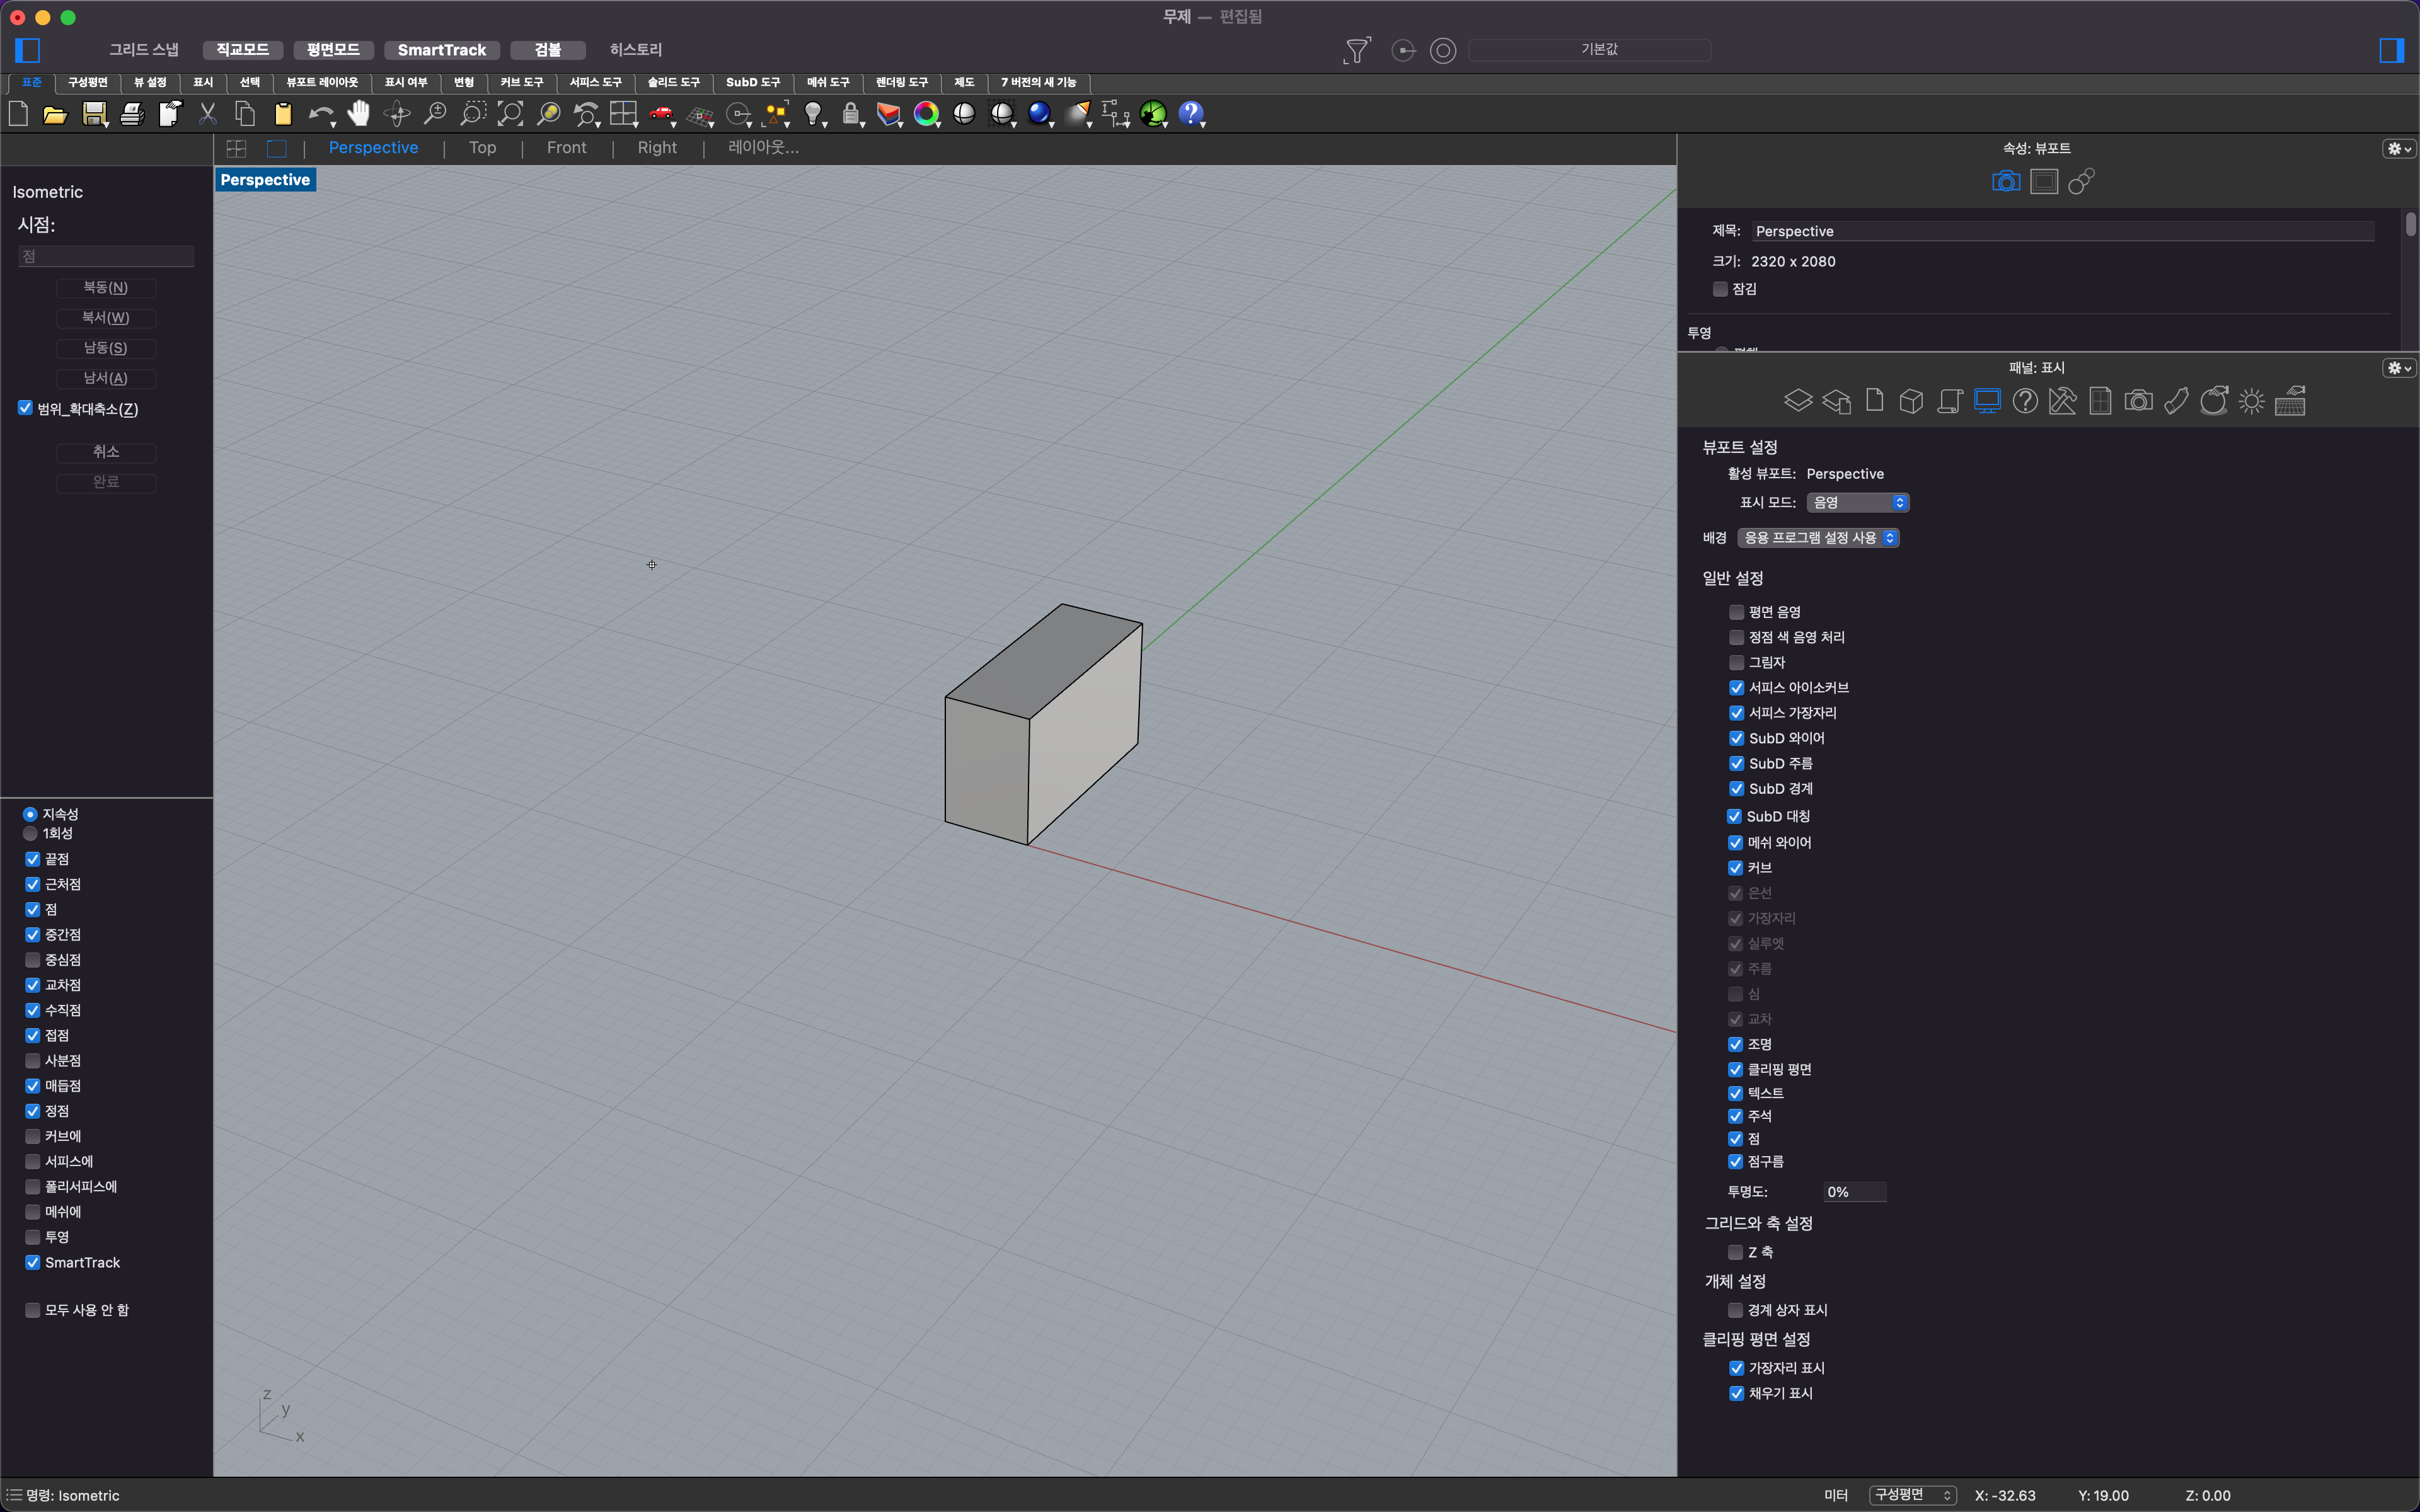The height and width of the screenshot is (1512, 2420).
Task: Select the blue sphere render icon
Action: pos(1039,114)
